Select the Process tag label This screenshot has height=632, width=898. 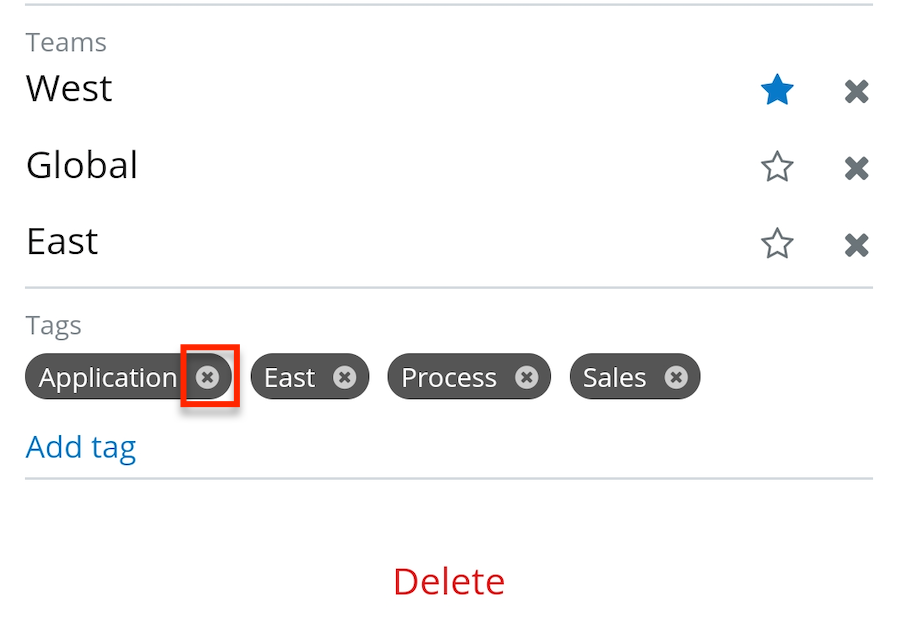449,377
